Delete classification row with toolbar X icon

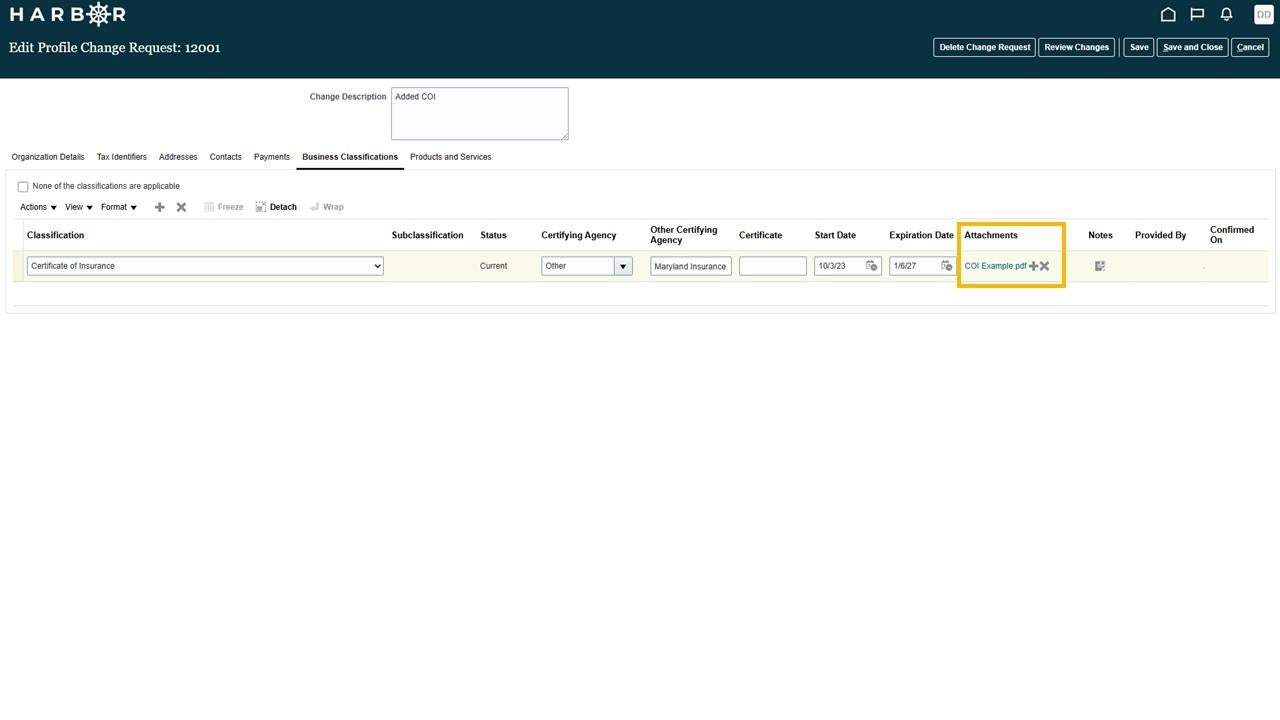(x=181, y=207)
